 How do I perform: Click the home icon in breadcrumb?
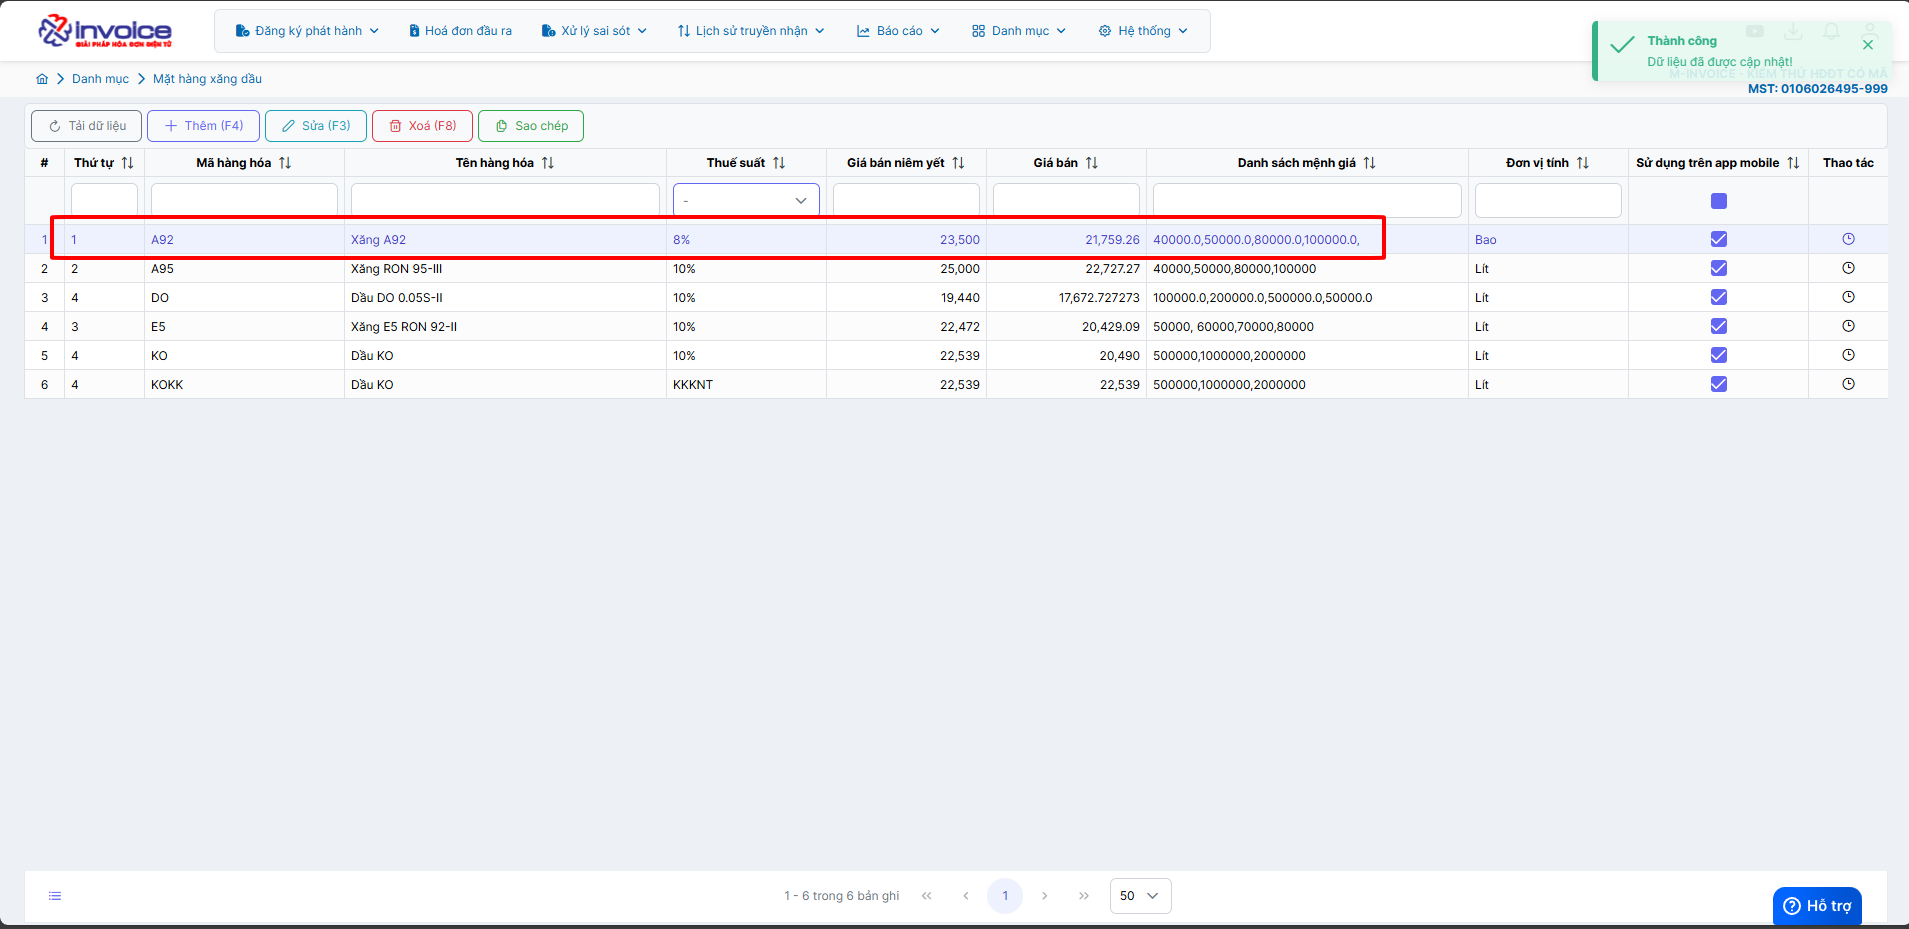click(42, 79)
